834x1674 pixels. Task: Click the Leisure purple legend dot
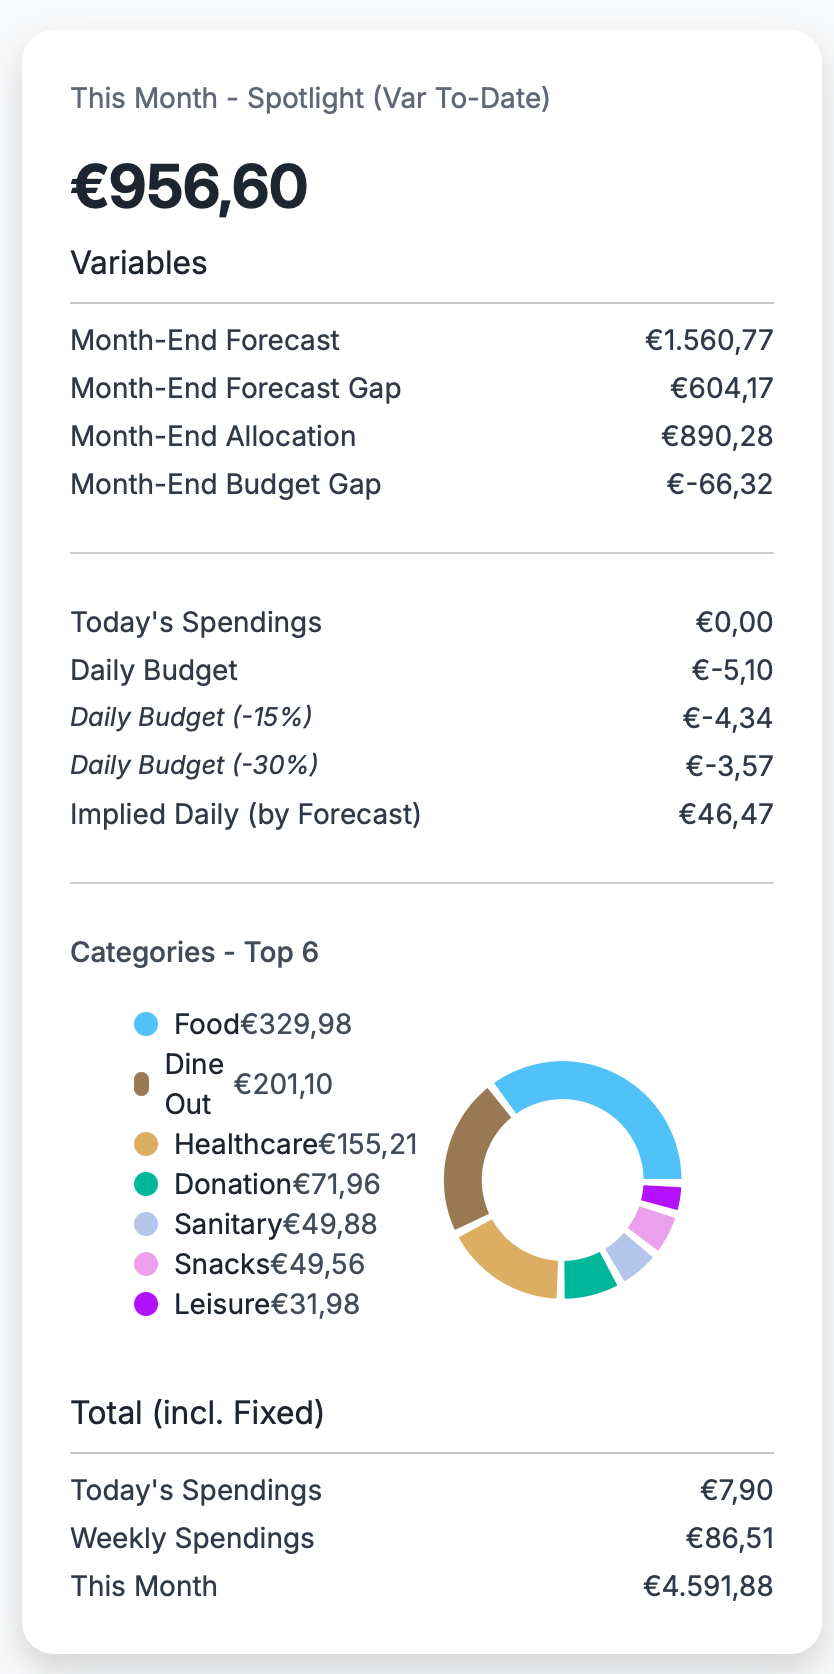146,1304
